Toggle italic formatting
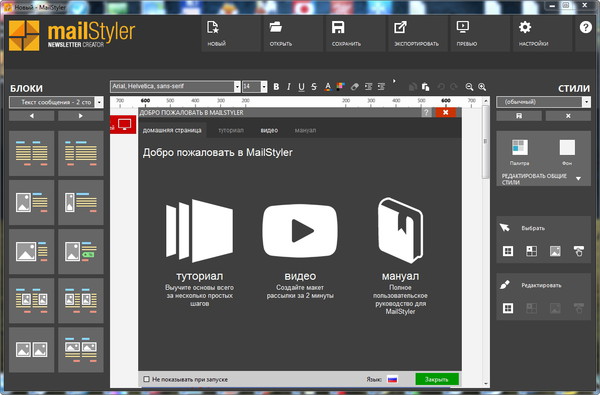This screenshot has width=600, height=395. (x=289, y=87)
